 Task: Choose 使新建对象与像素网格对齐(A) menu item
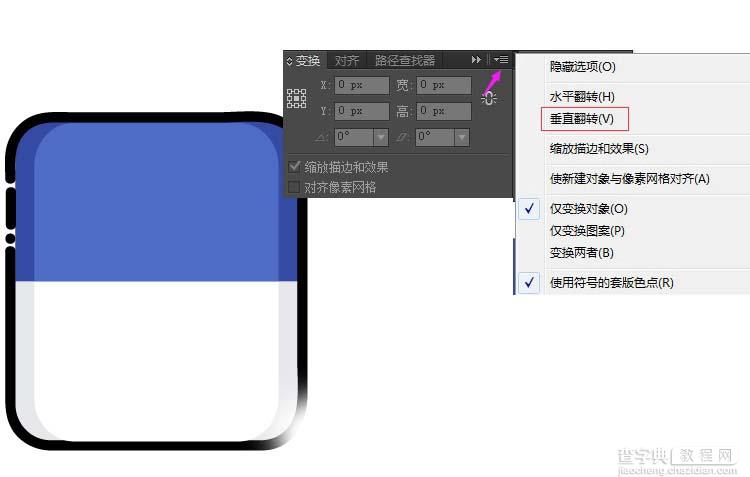pyautogui.click(x=629, y=179)
